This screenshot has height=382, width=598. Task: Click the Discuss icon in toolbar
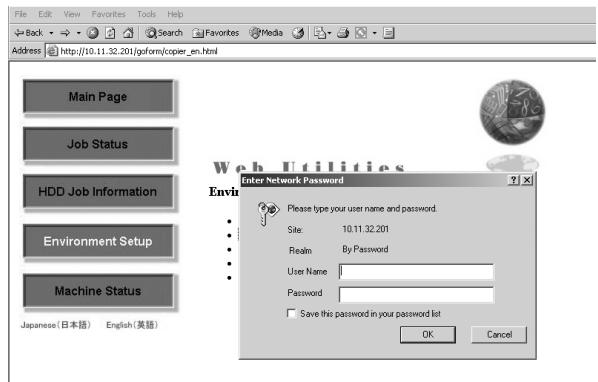[x=388, y=33]
